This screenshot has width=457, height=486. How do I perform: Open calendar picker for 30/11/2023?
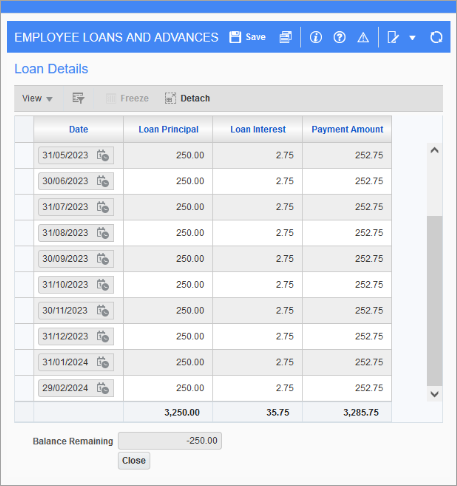click(x=103, y=311)
